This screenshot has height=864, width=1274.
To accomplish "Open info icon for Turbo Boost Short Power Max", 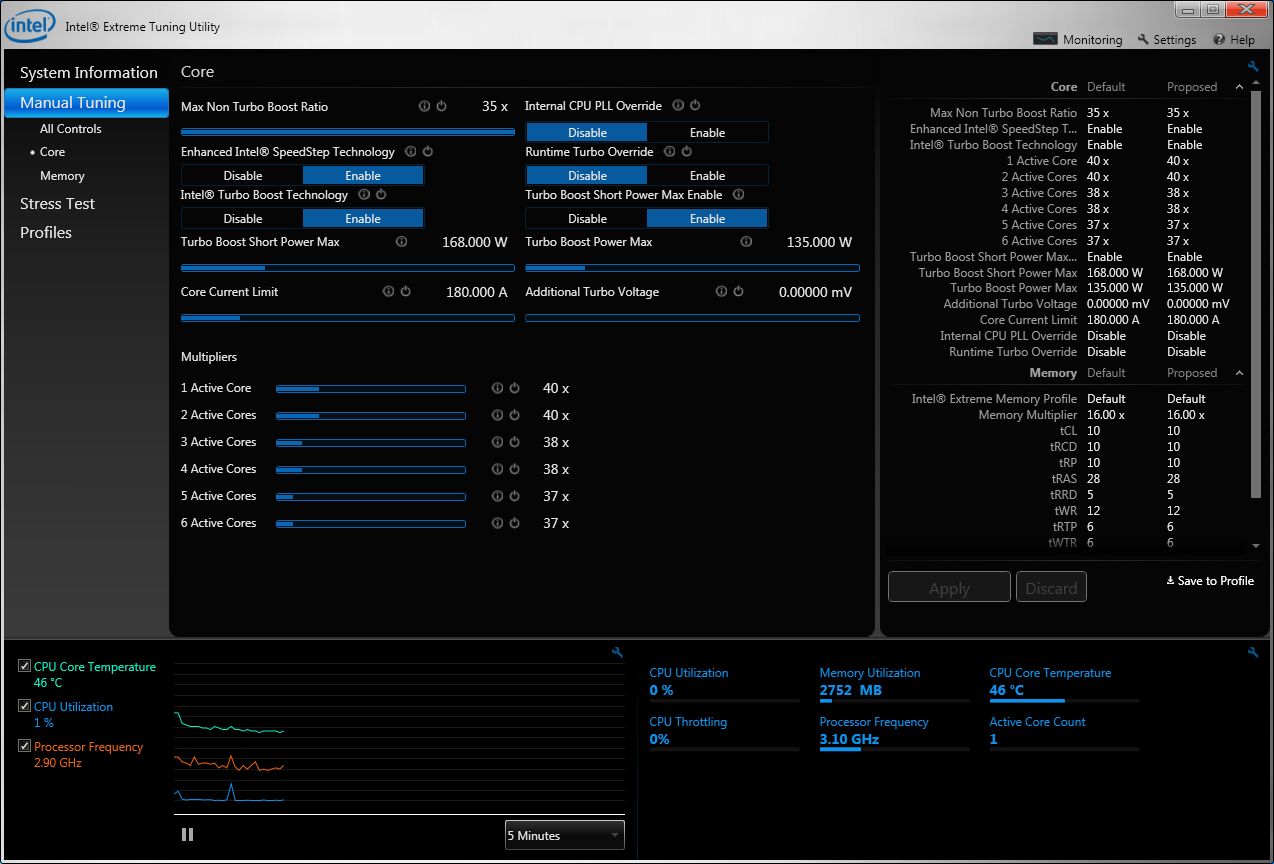I will (x=401, y=242).
